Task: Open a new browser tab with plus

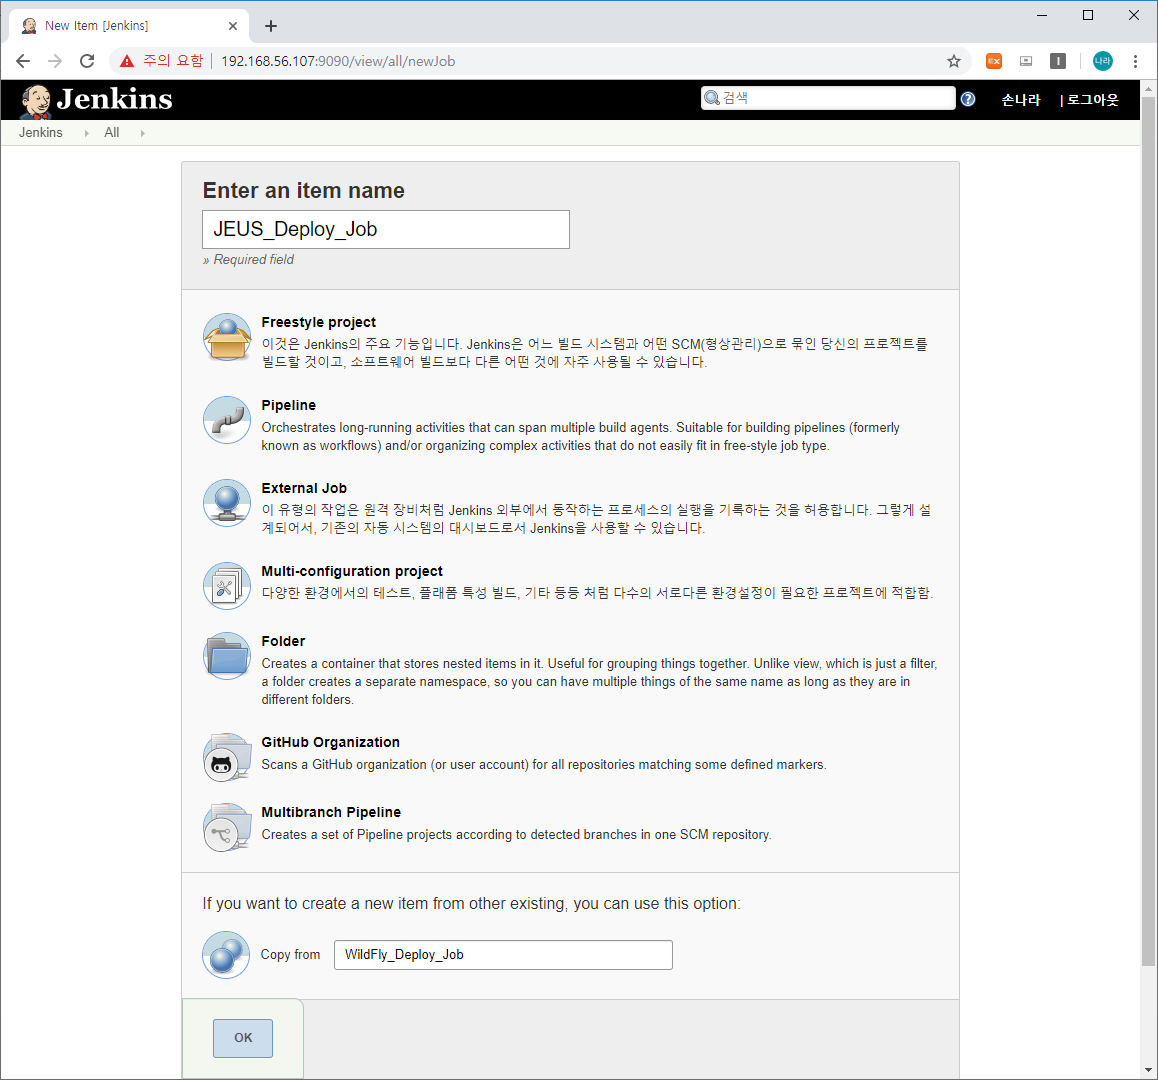Action: [x=271, y=26]
